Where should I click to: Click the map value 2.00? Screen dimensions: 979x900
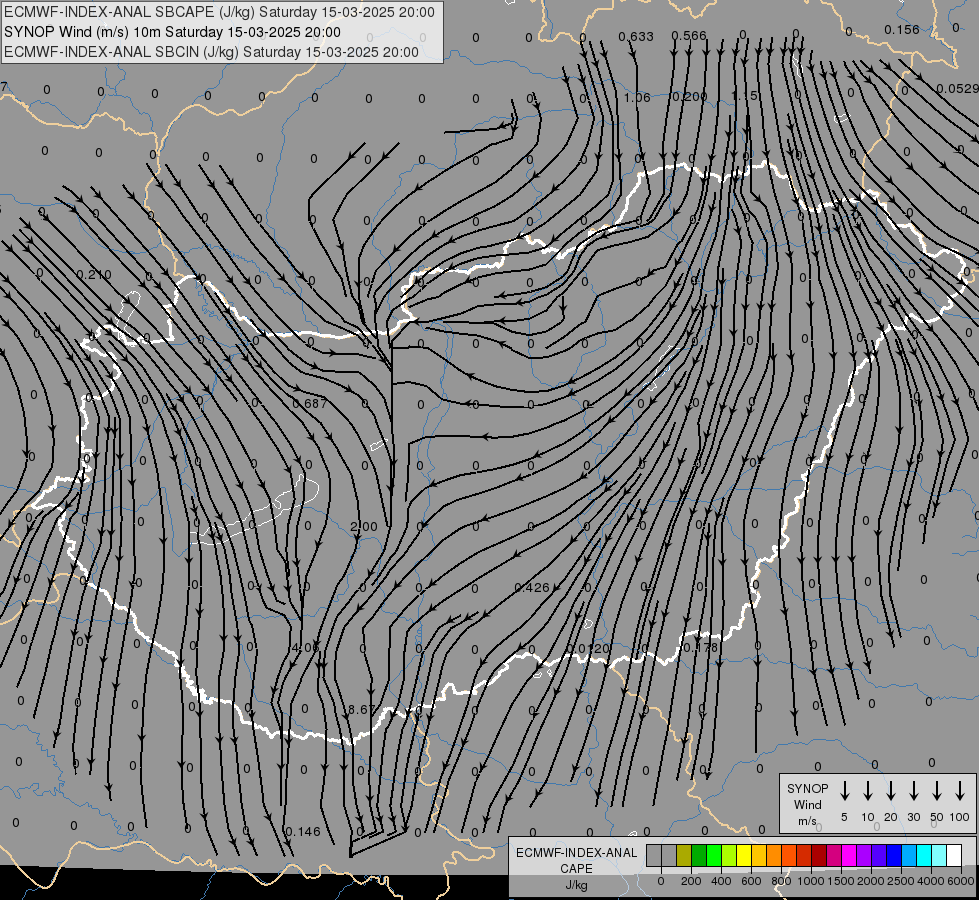[x=363, y=527]
